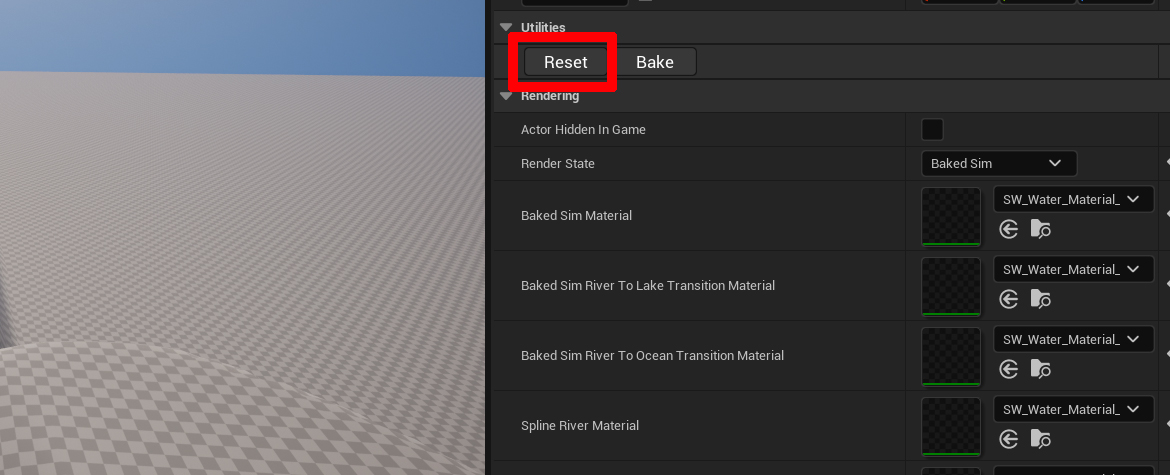Screen dimensions: 1170x475
Task: Use selected asset for Baked Sim Material
Action: tap(1009, 230)
